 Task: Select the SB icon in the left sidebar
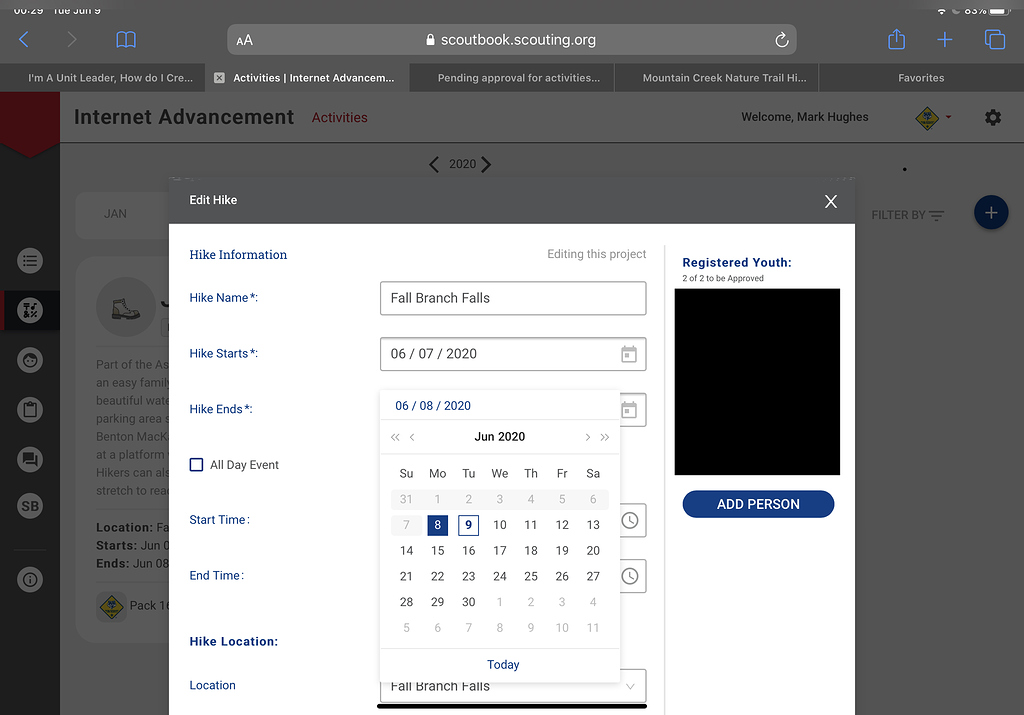point(30,506)
